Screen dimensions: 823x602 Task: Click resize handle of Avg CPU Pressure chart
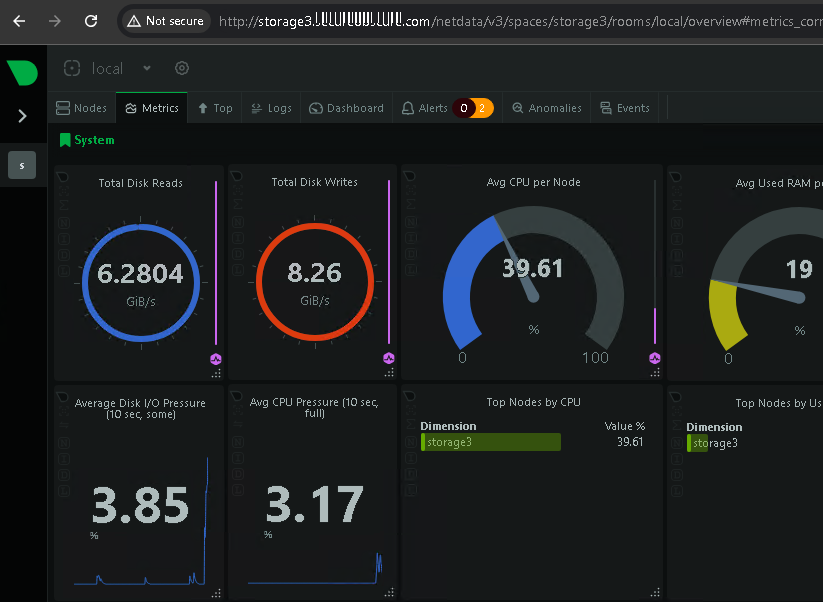(x=389, y=593)
